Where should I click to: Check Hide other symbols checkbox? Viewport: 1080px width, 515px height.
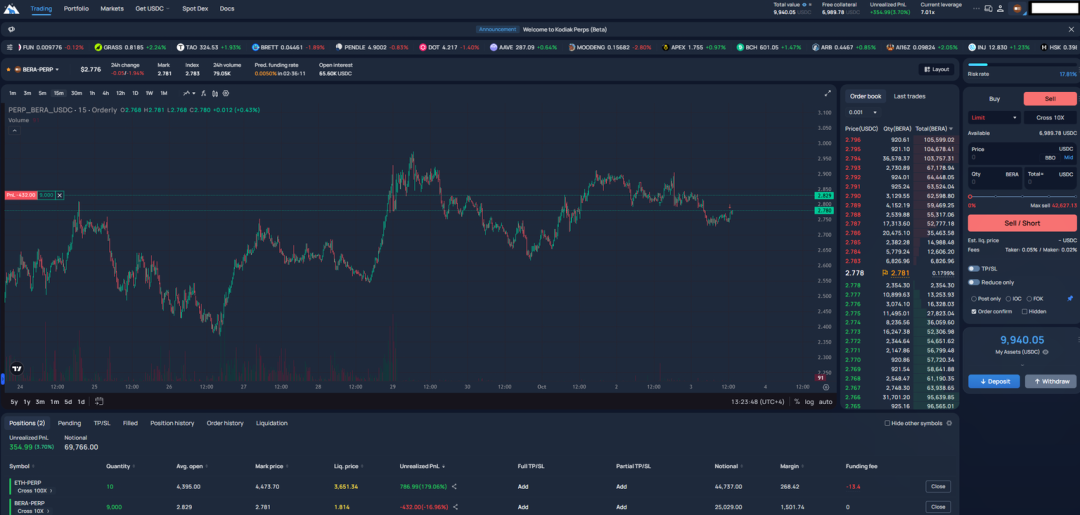887,423
